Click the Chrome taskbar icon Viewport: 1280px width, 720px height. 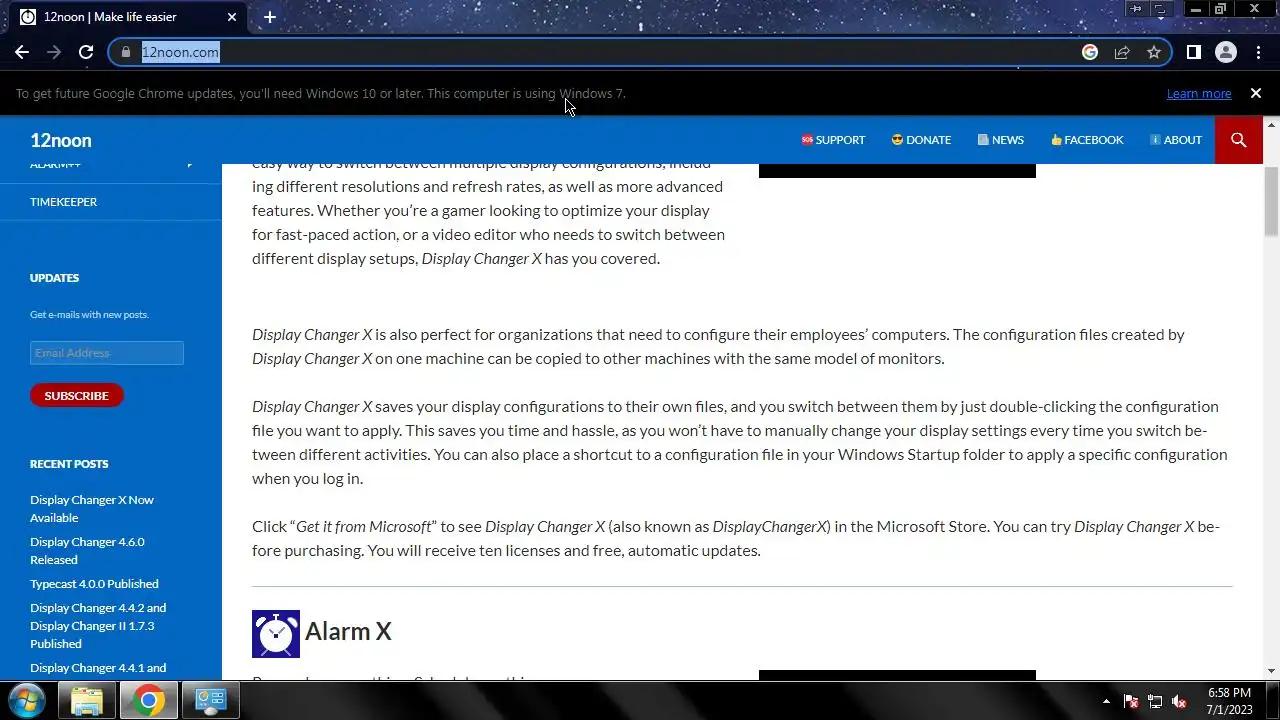(149, 700)
